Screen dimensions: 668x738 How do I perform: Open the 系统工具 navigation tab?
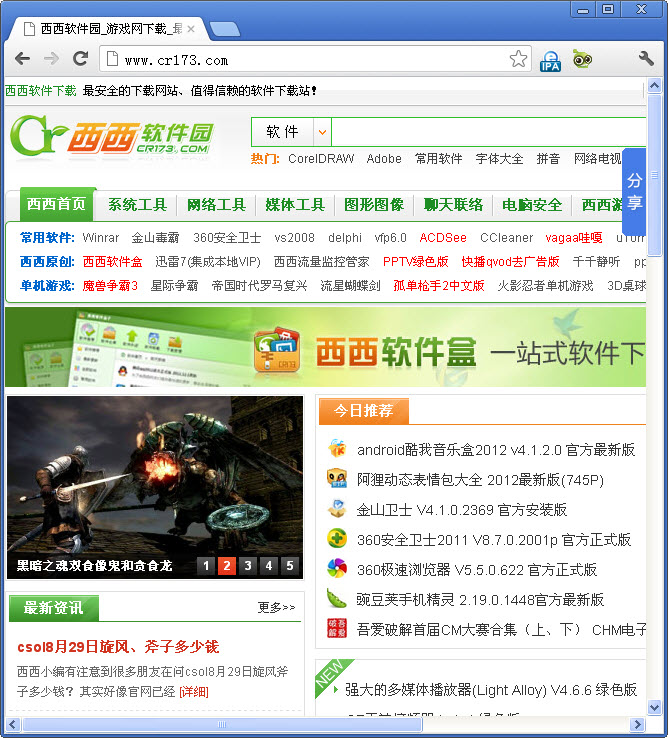coord(137,205)
